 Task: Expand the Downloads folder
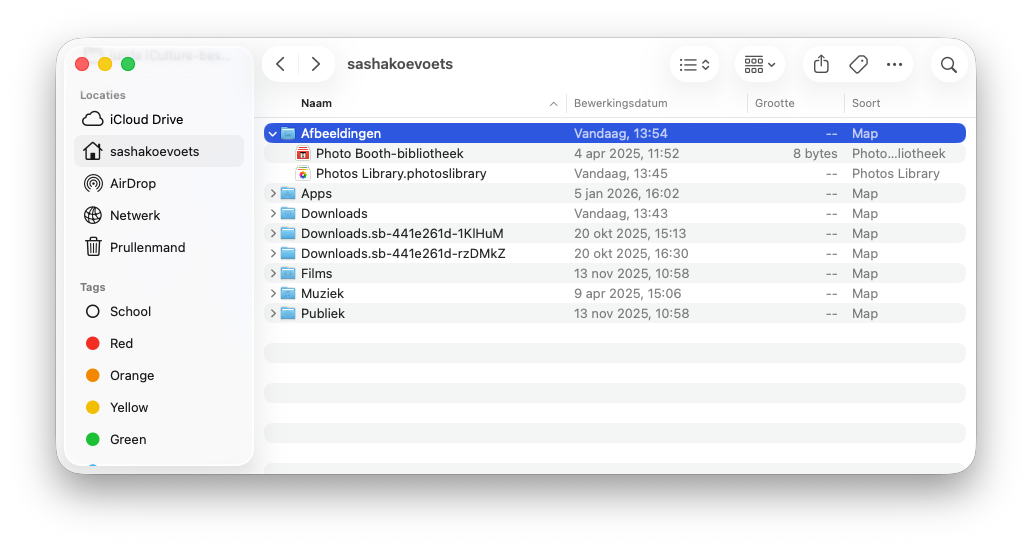[x=273, y=213]
